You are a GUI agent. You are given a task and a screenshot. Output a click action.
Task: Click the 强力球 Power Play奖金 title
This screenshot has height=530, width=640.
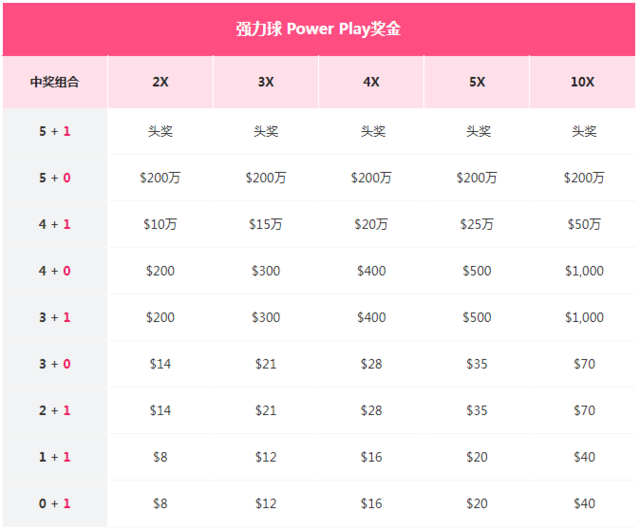point(318,29)
